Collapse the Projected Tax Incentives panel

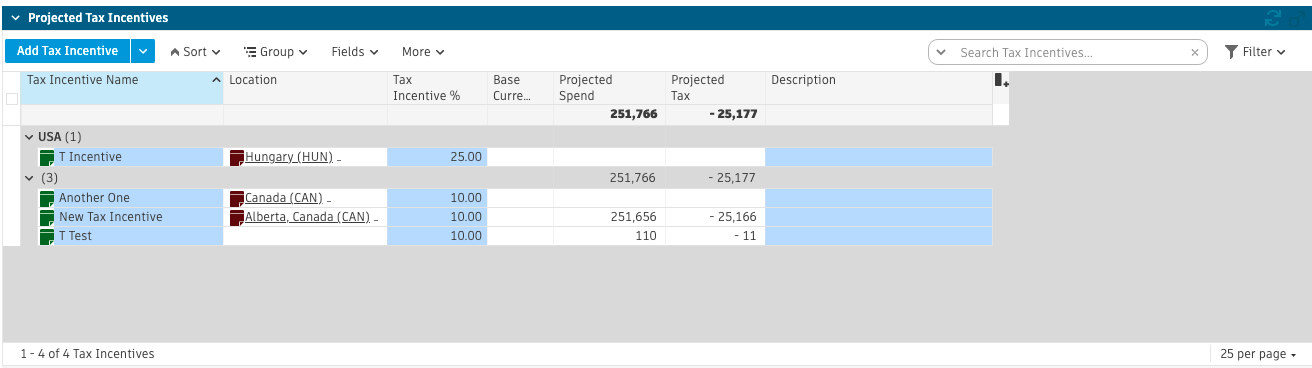tap(15, 18)
